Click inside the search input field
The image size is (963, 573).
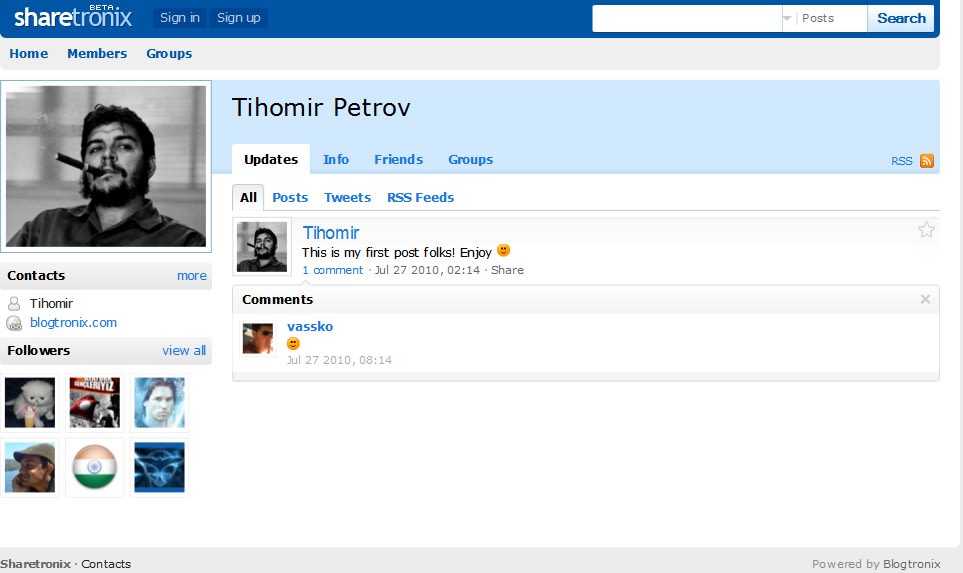click(x=687, y=18)
